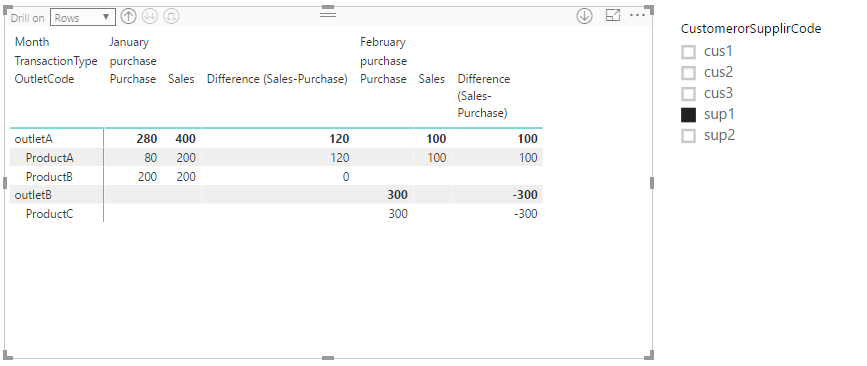Select the ProductA row
The width and height of the screenshot is (867, 366).
(50, 158)
